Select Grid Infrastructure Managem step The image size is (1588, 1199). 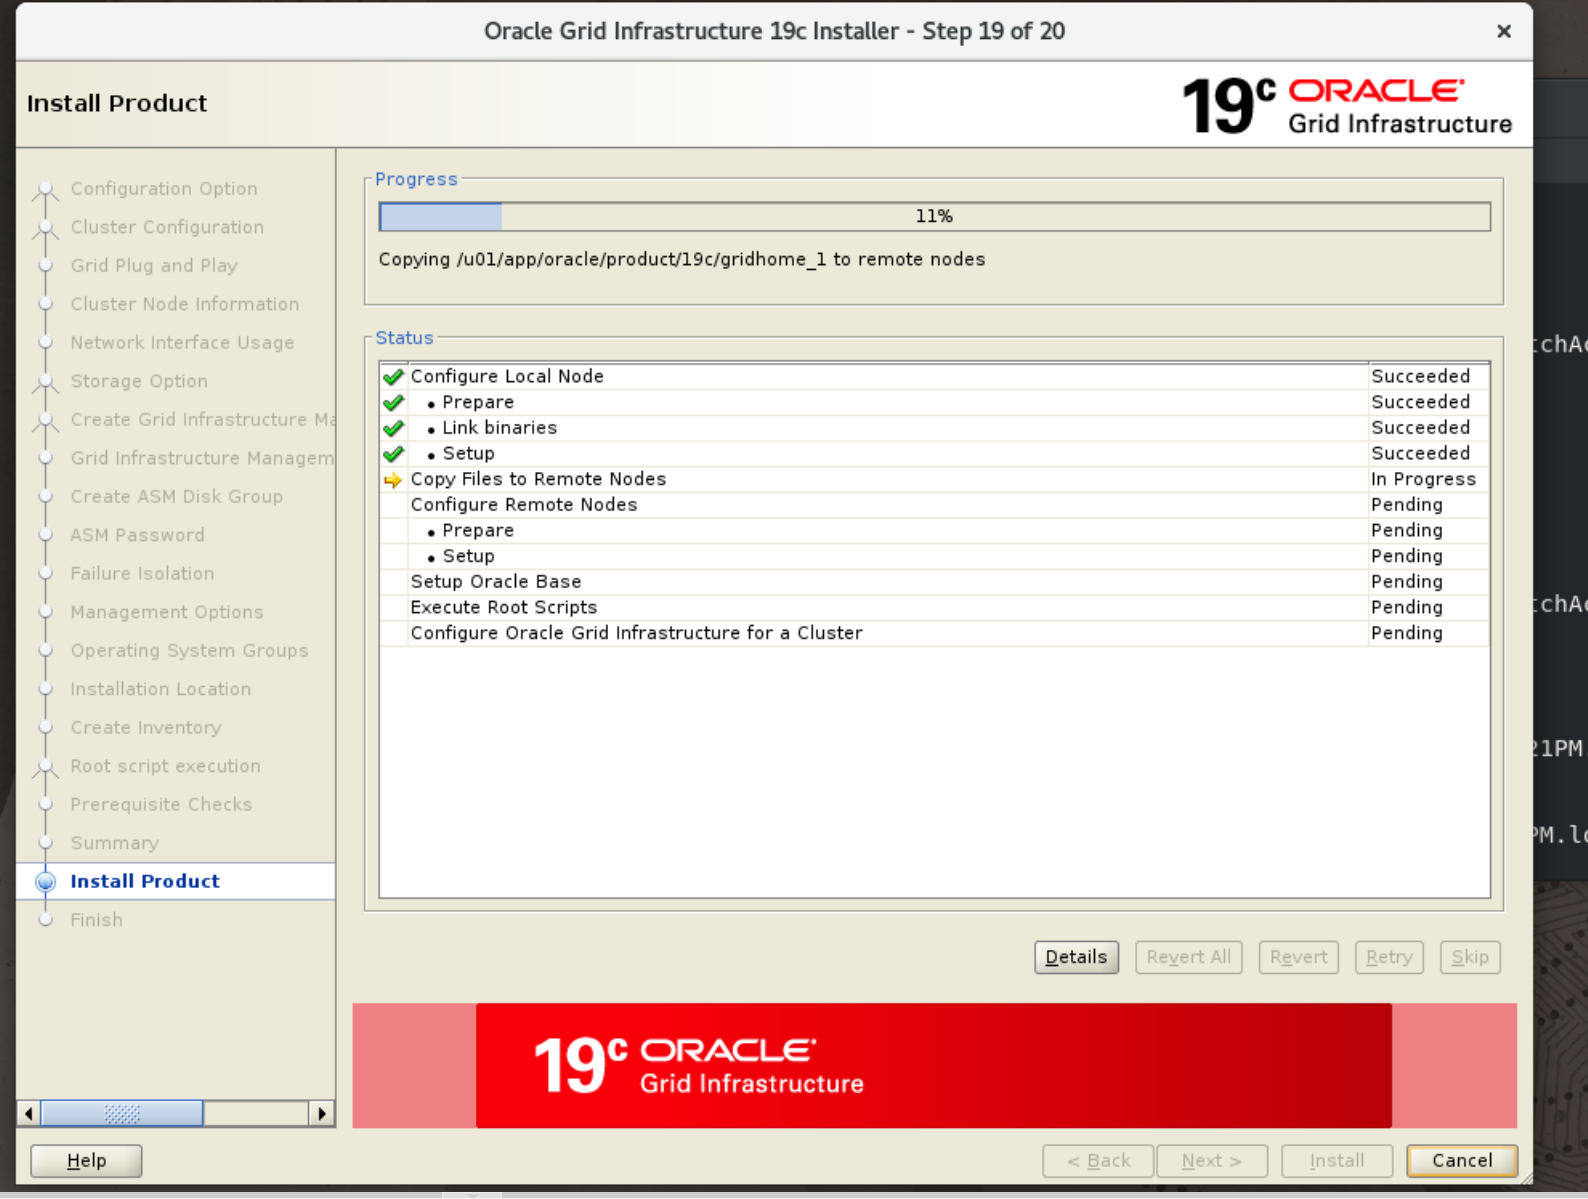202,459
